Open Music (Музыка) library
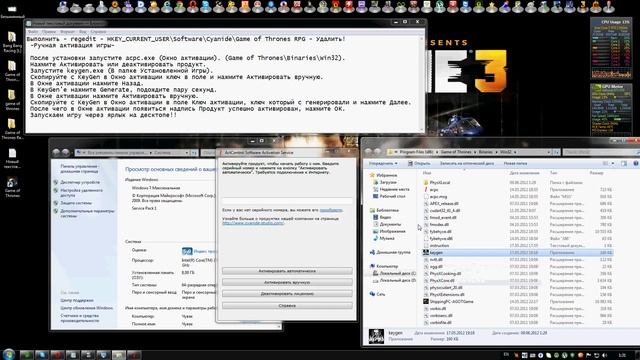 tap(384, 238)
